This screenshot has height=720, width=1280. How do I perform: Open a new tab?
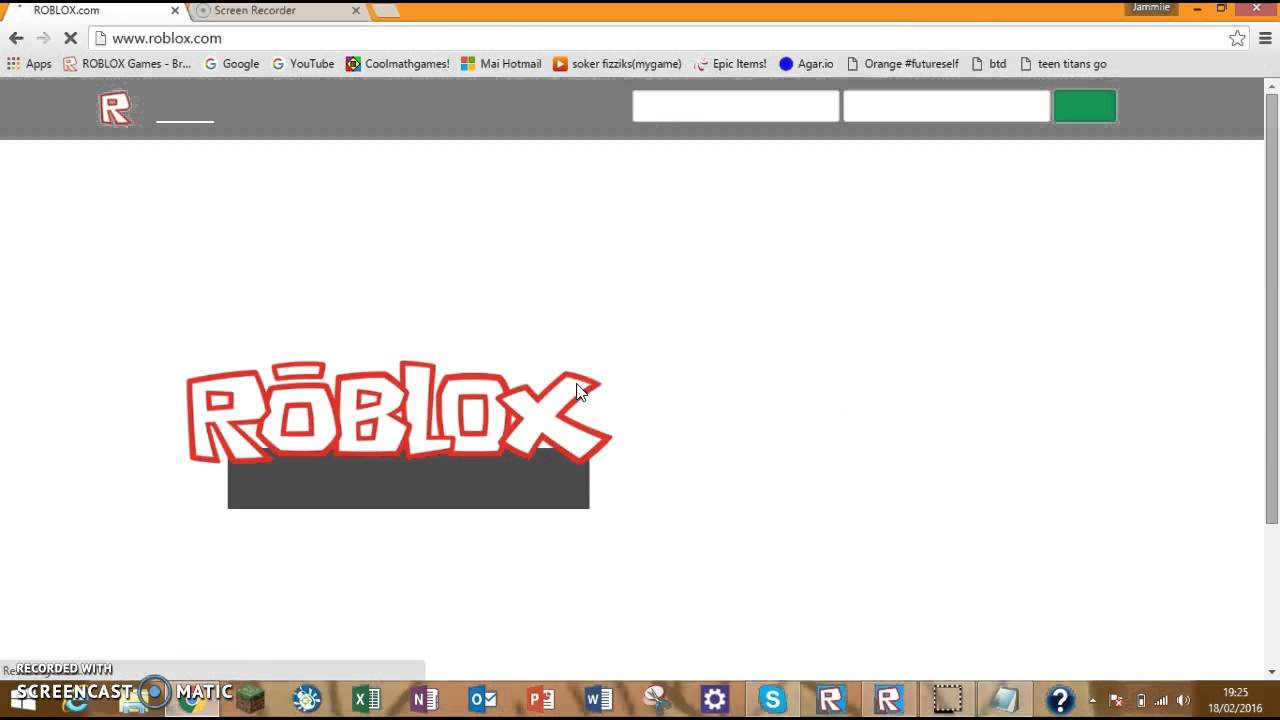tap(386, 10)
